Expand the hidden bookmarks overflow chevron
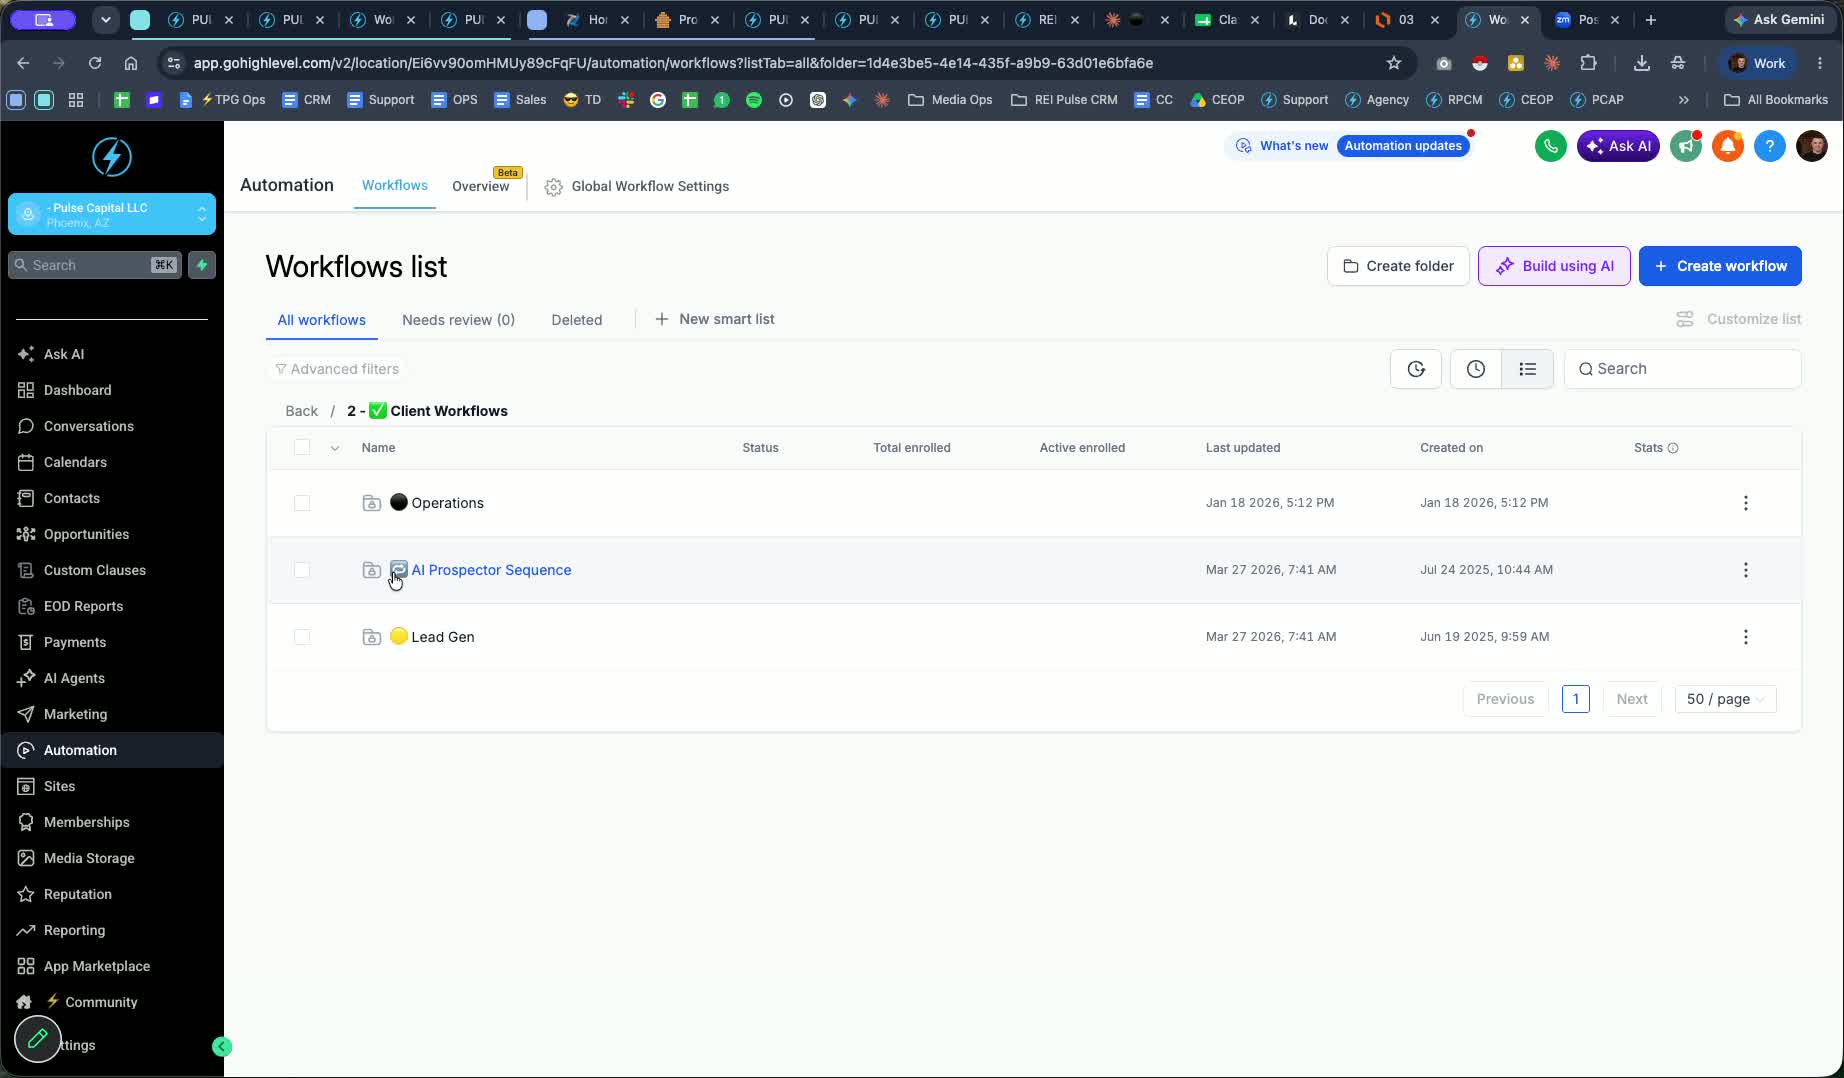 tap(1684, 100)
